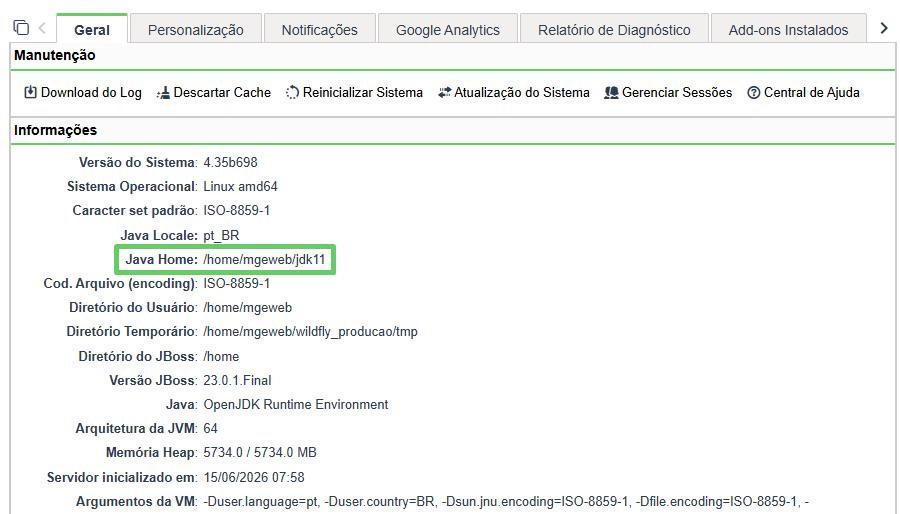Click the Diretório do JBoss /home value

pyautogui.click(x=221, y=356)
